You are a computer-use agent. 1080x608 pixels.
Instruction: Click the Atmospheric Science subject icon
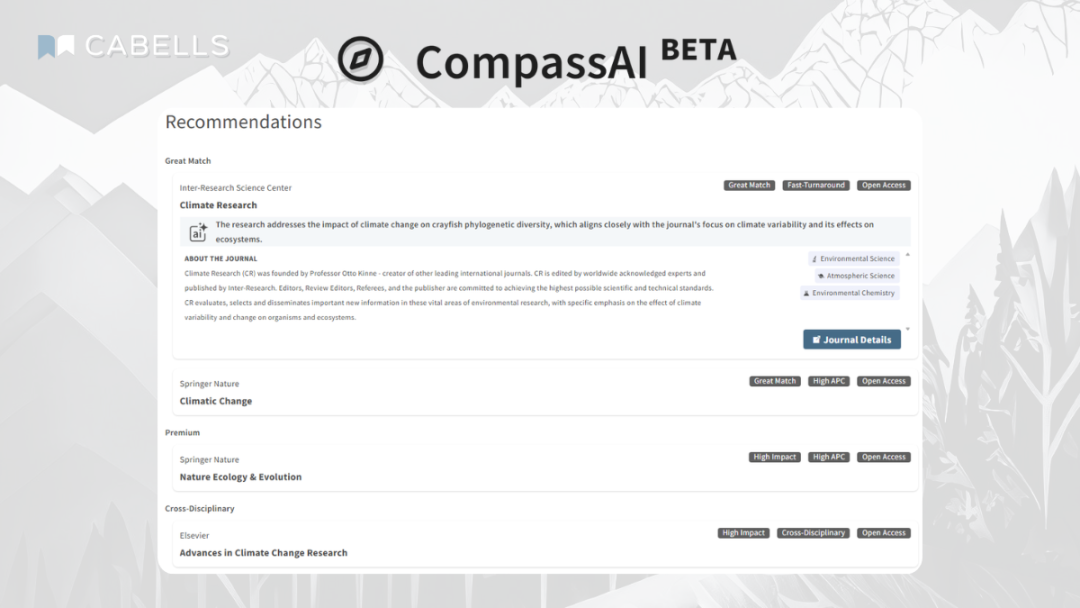click(821, 276)
